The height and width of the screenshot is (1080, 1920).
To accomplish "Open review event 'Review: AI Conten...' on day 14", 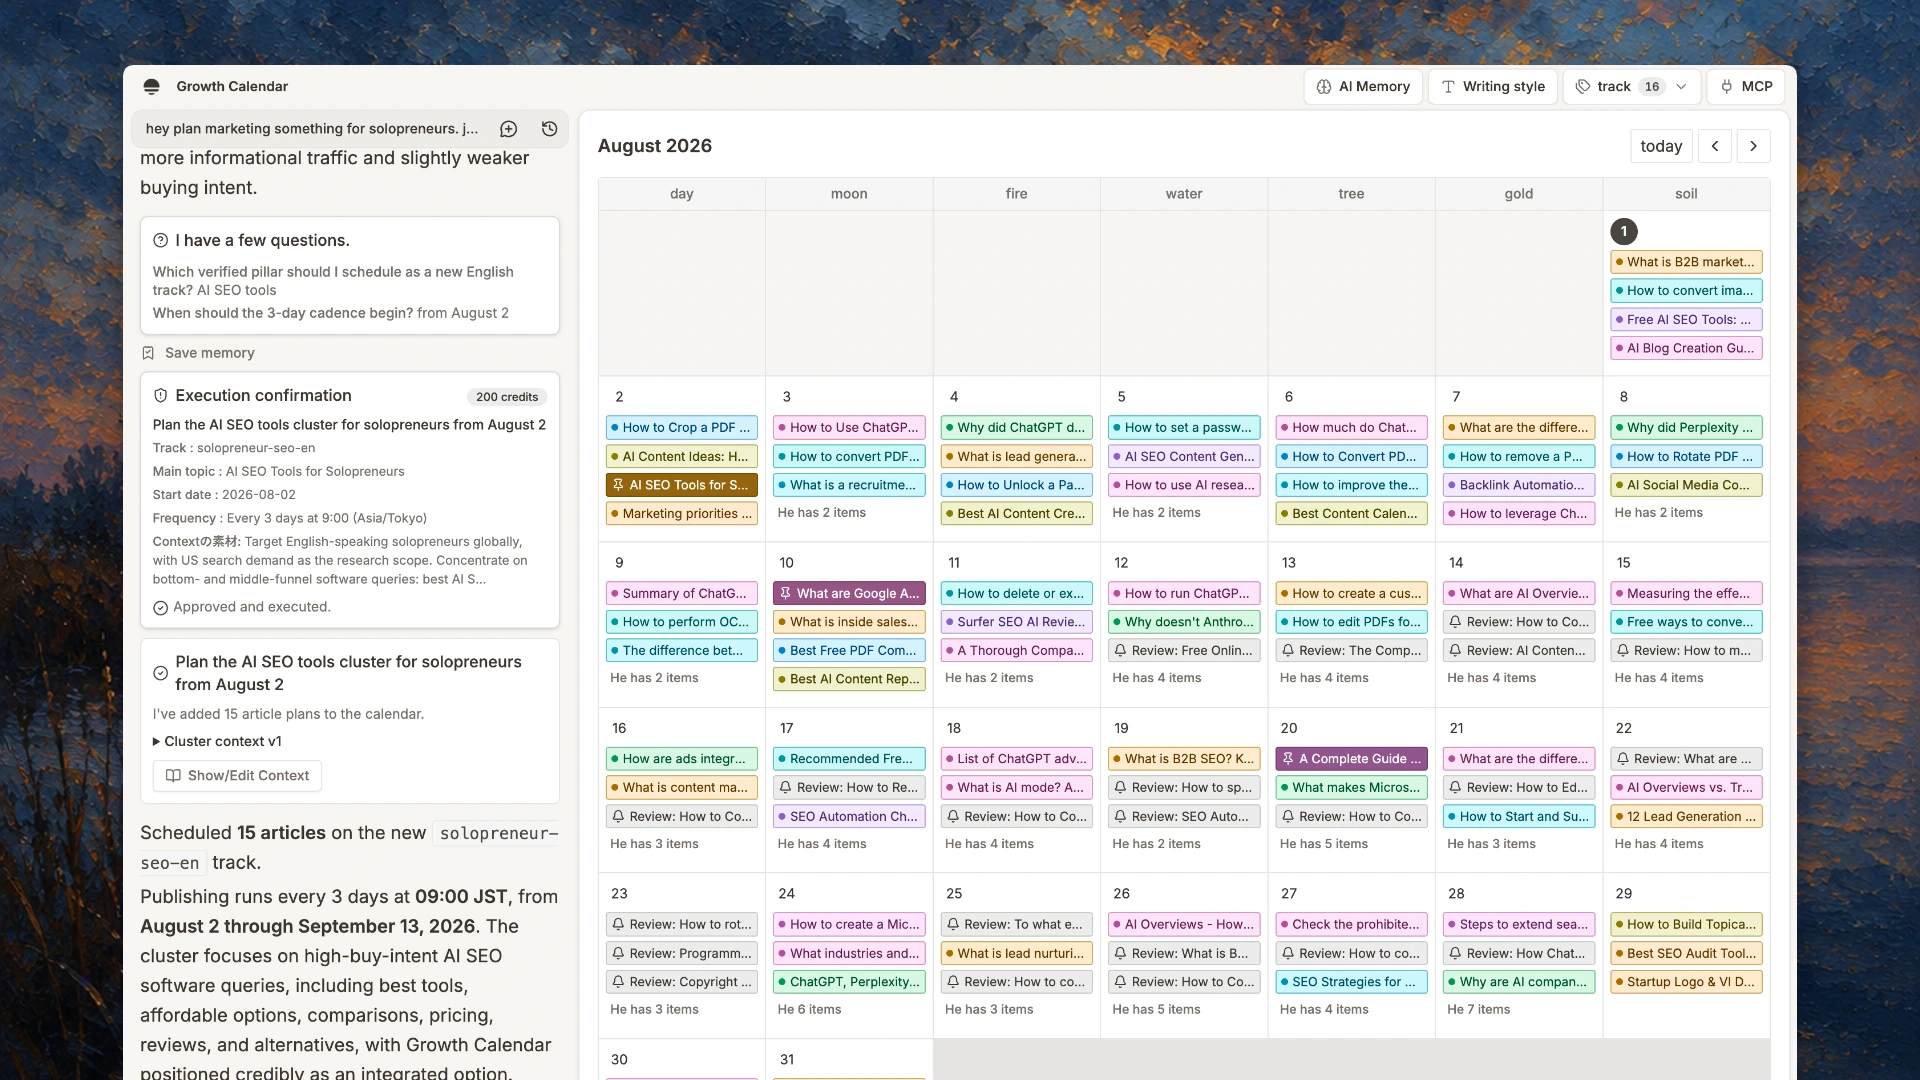I will click(x=1519, y=651).
